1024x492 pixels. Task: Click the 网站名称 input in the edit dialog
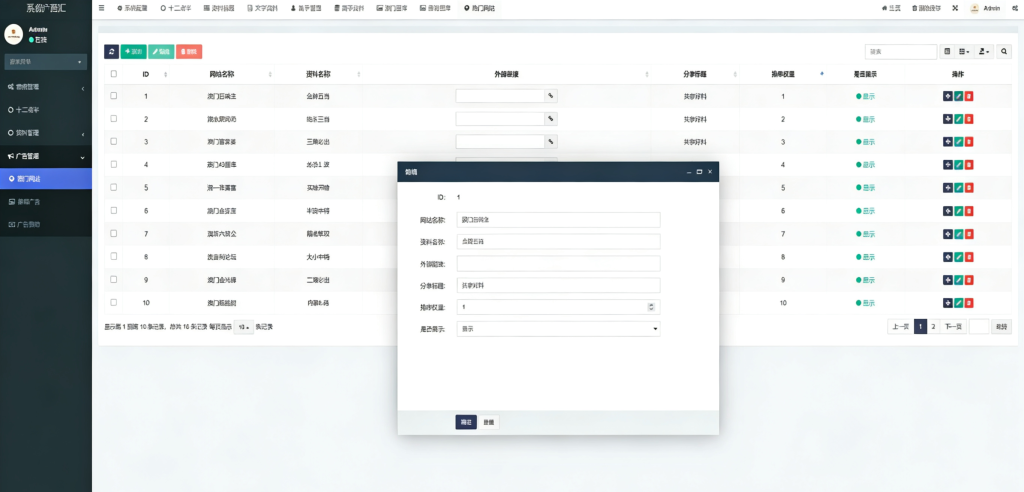click(558, 220)
